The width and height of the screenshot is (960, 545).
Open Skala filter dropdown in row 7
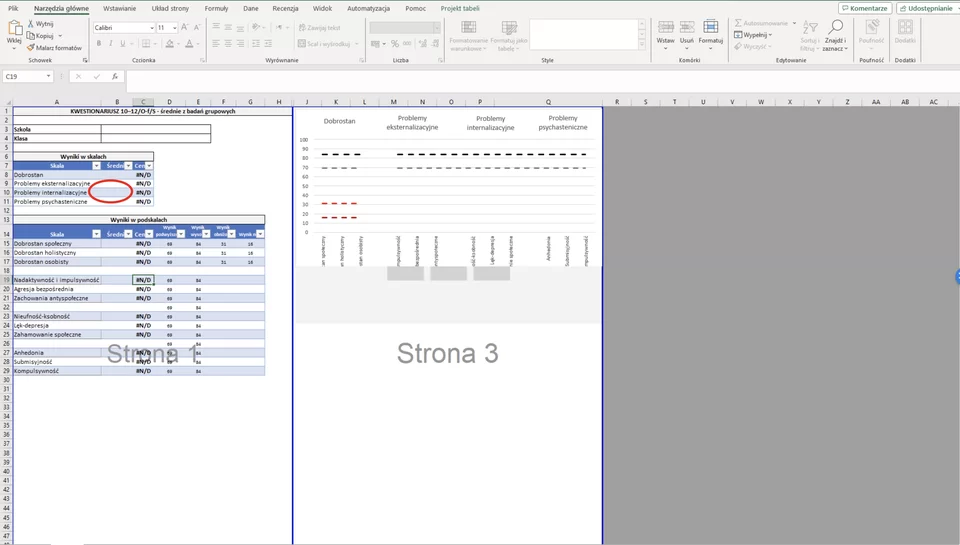(96, 166)
